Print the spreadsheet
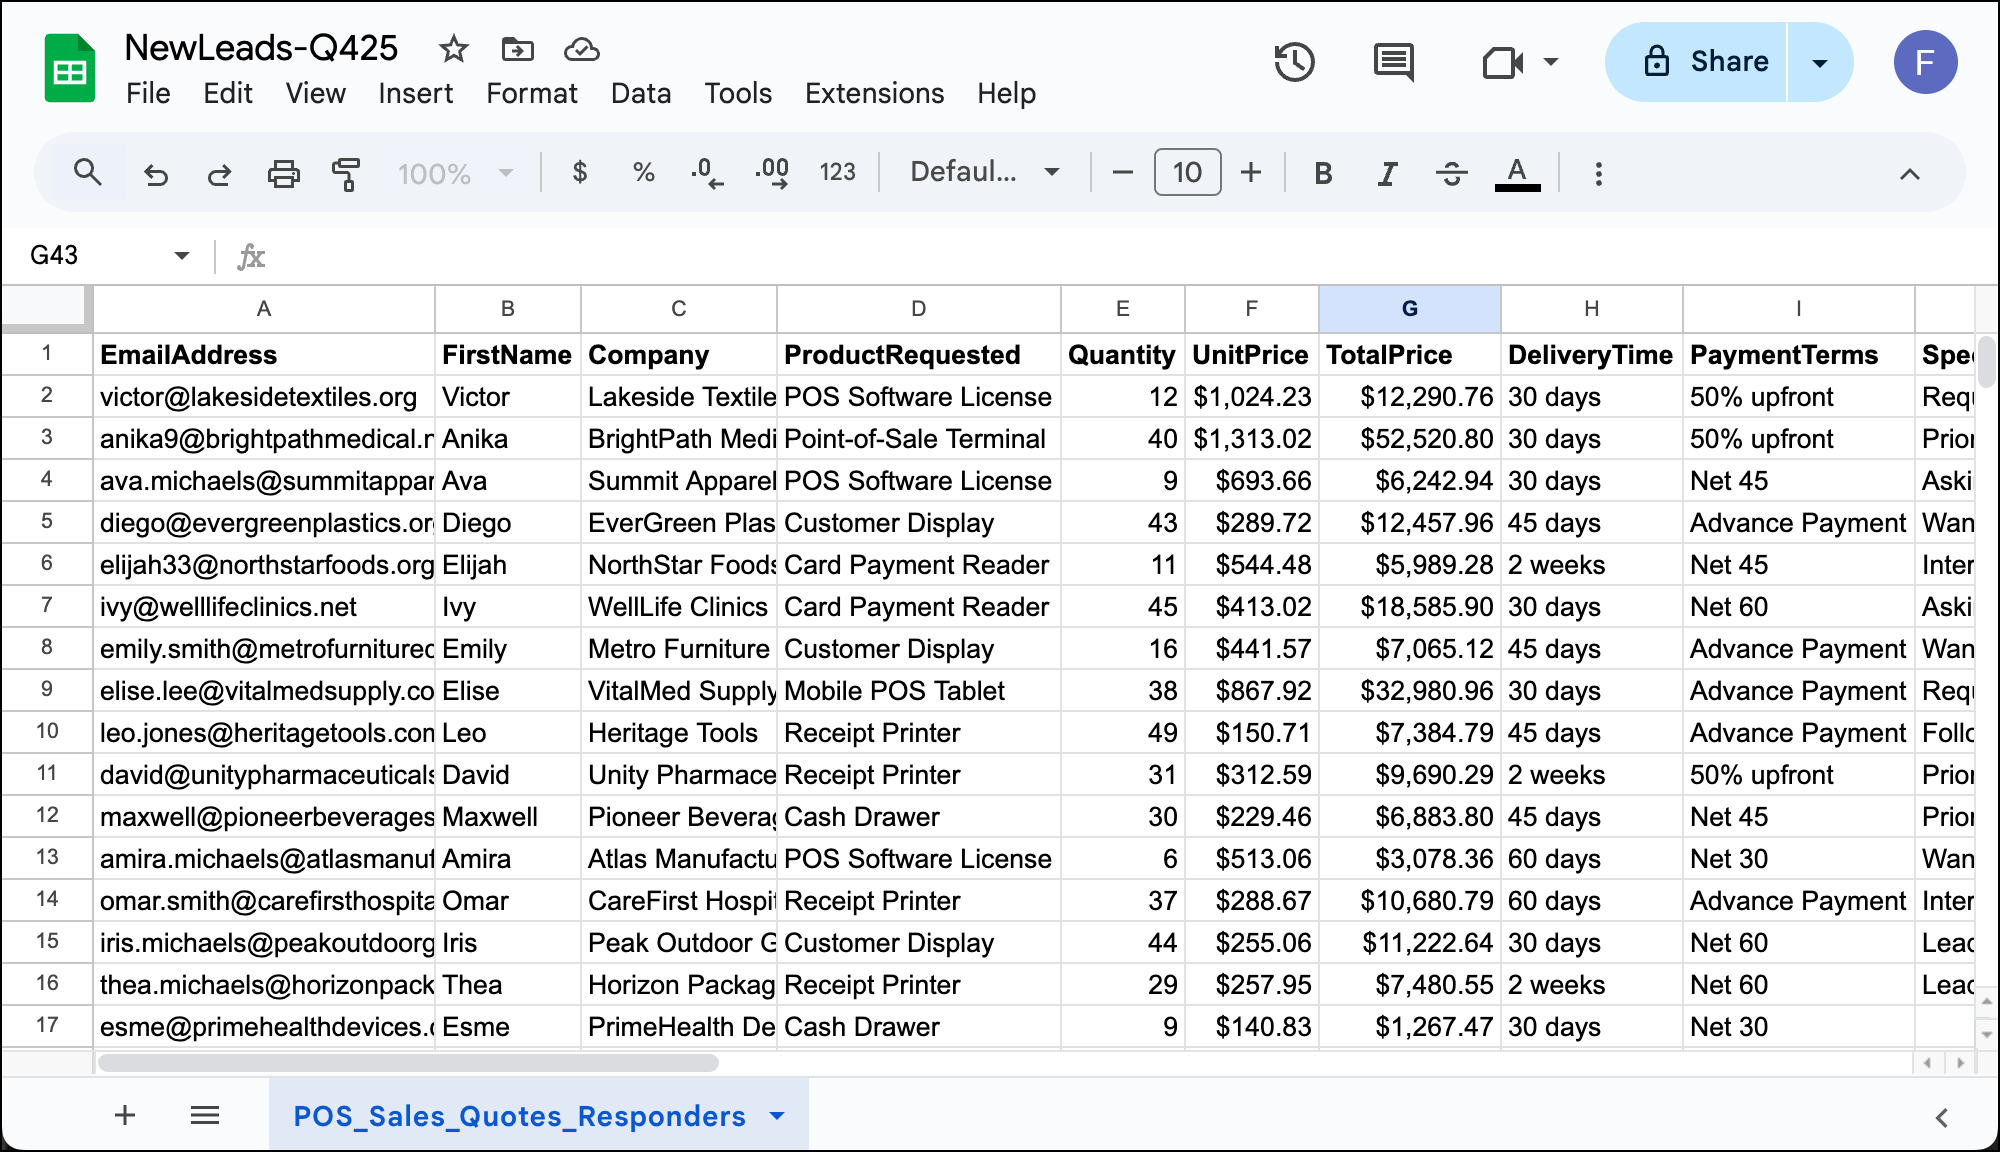The height and width of the screenshot is (1152, 2000). 283,172
